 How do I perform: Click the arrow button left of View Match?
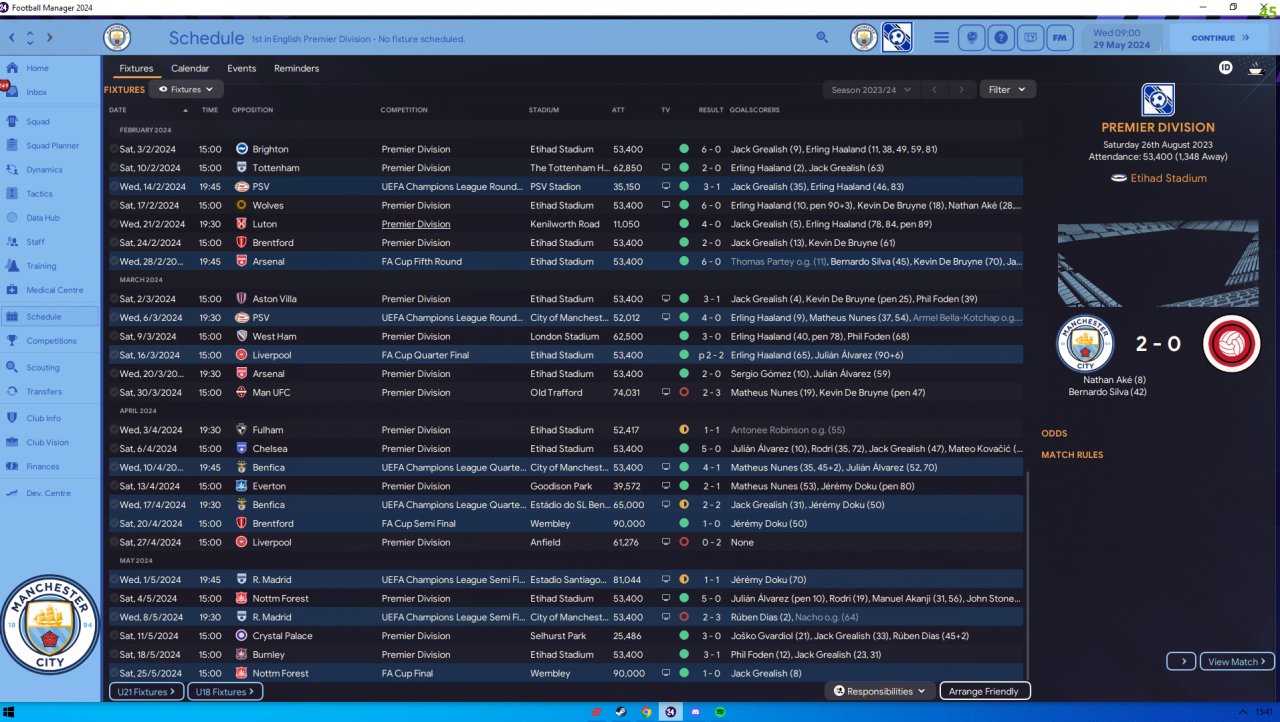(x=1181, y=662)
